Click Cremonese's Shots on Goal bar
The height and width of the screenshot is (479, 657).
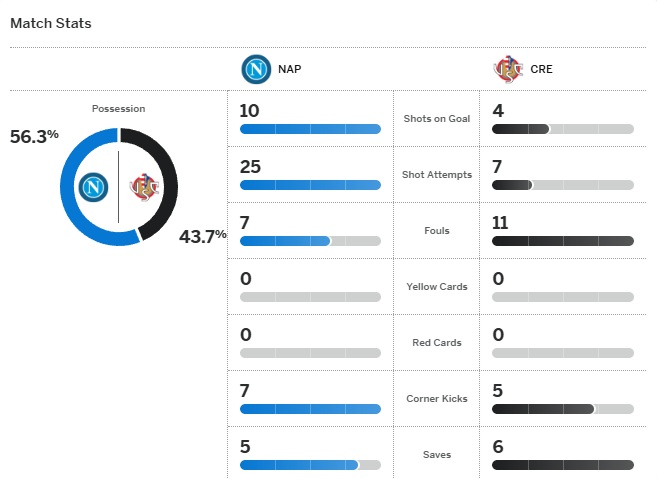click(x=563, y=129)
